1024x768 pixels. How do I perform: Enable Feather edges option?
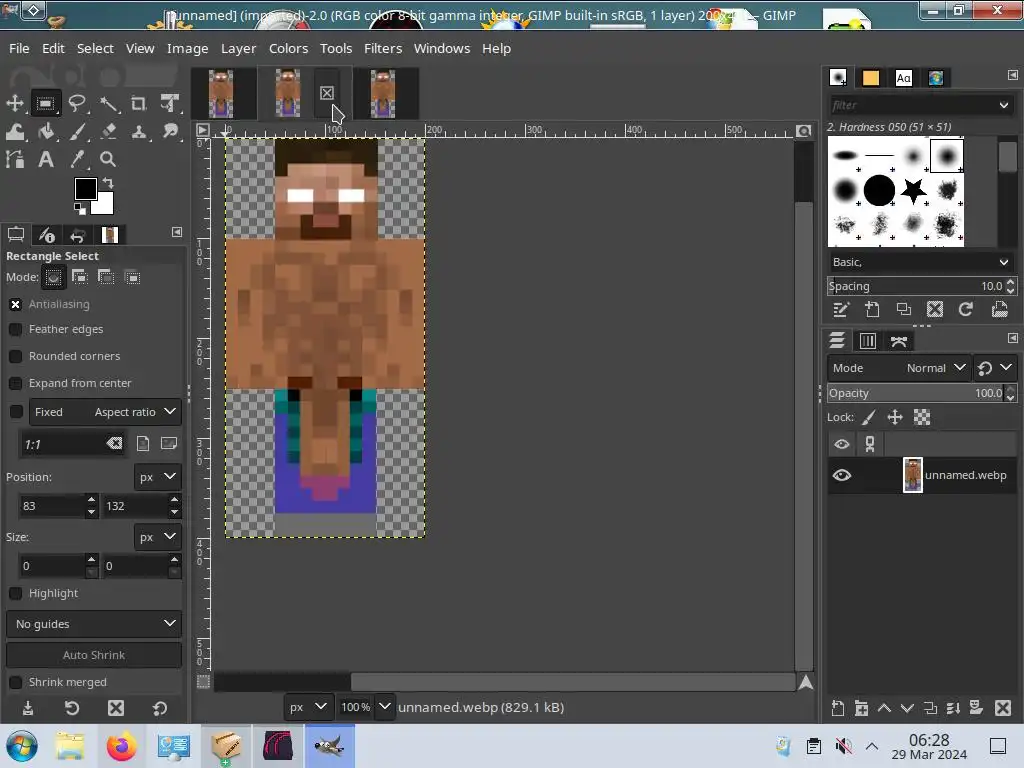(x=16, y=329)
